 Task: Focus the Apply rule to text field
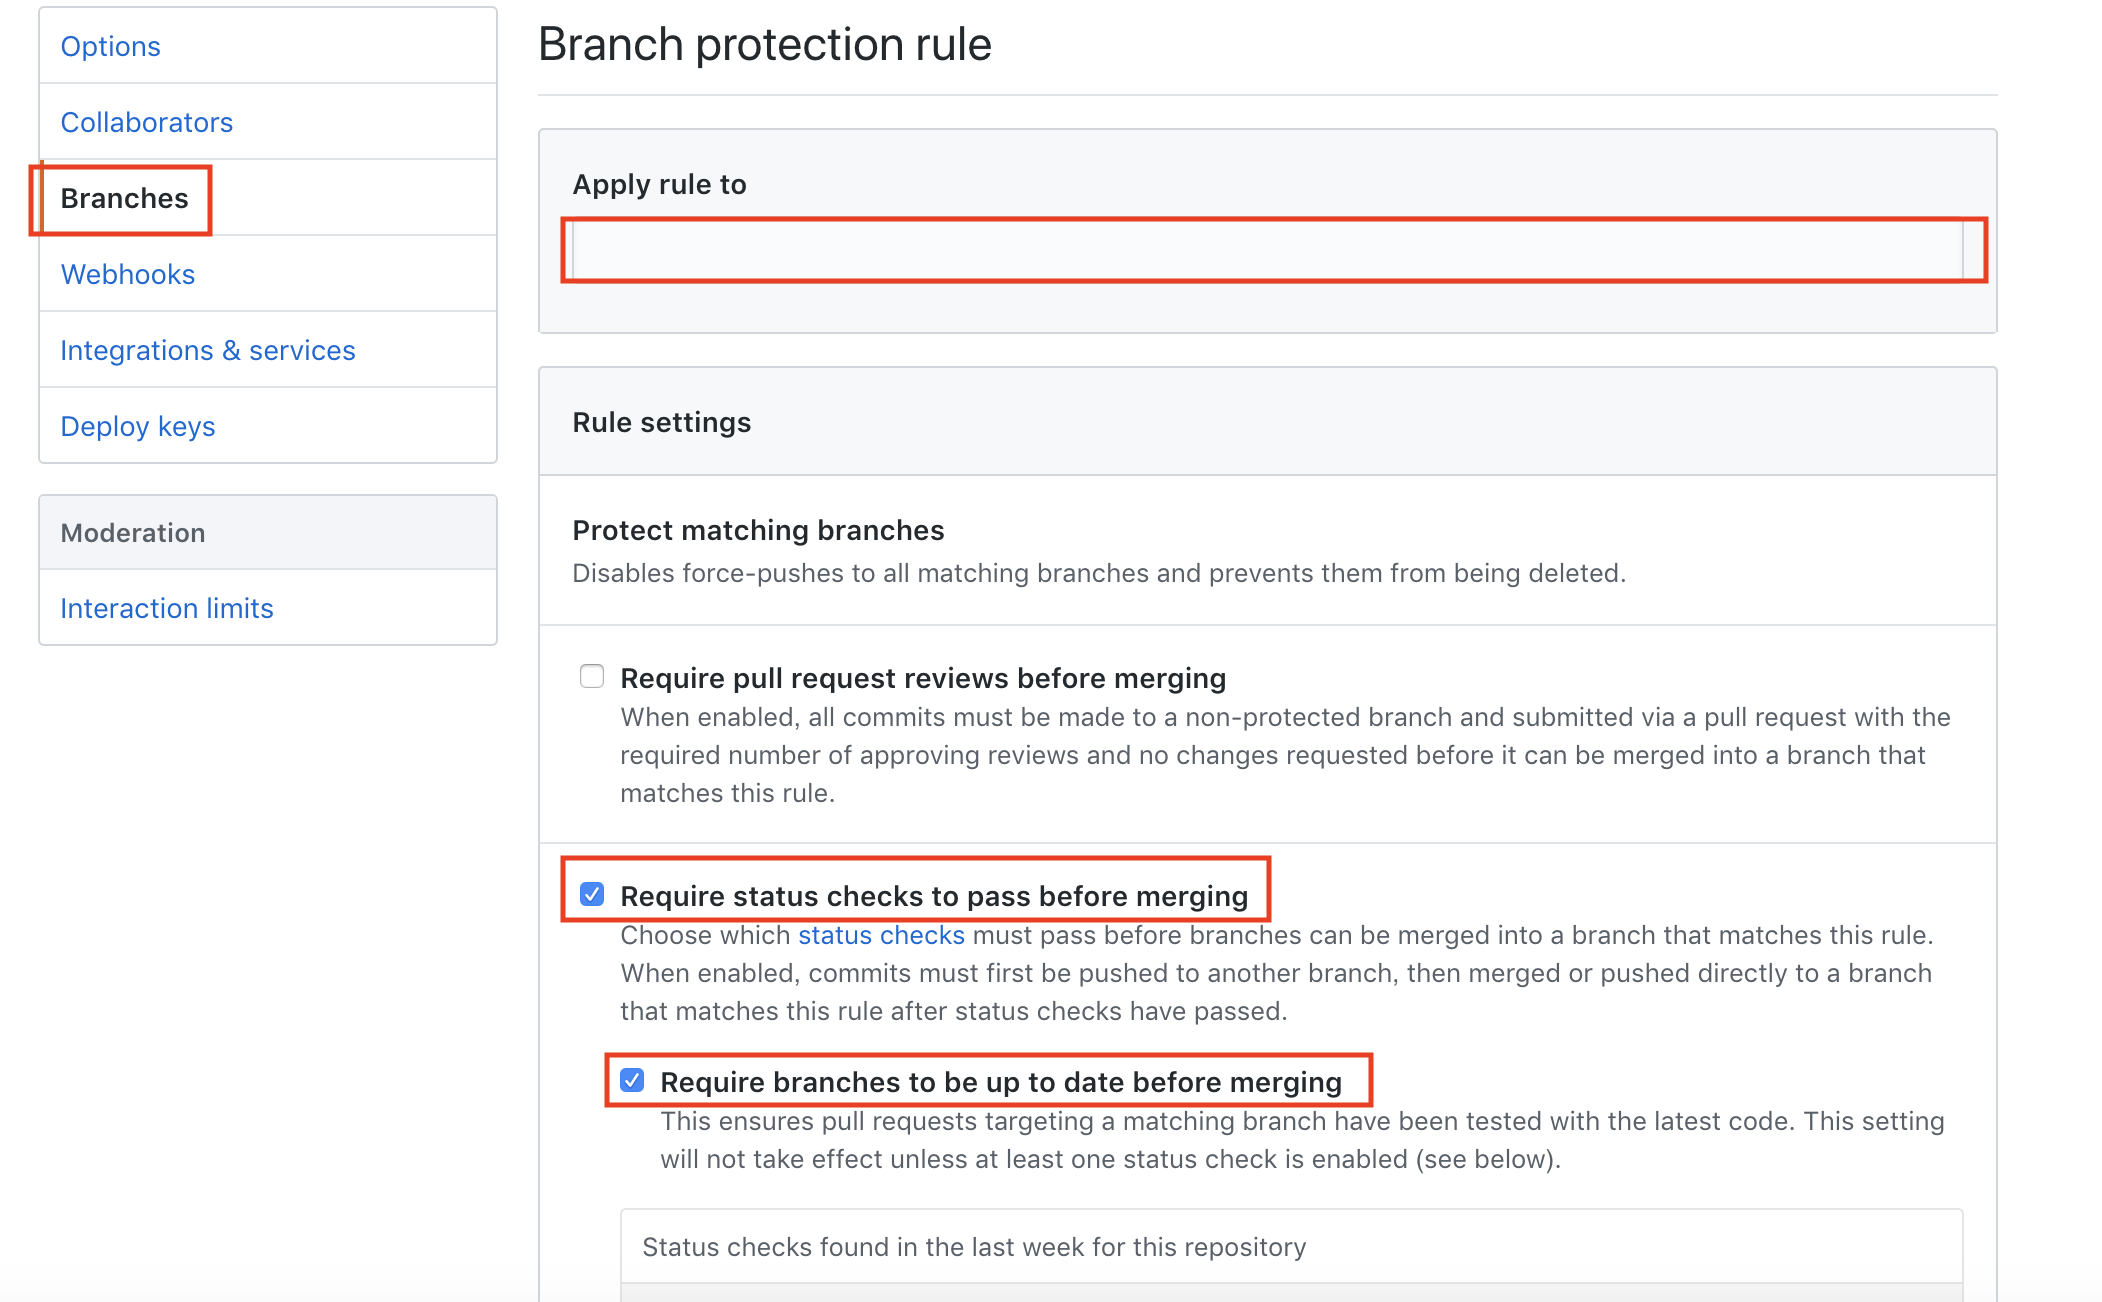[1268, 250]
